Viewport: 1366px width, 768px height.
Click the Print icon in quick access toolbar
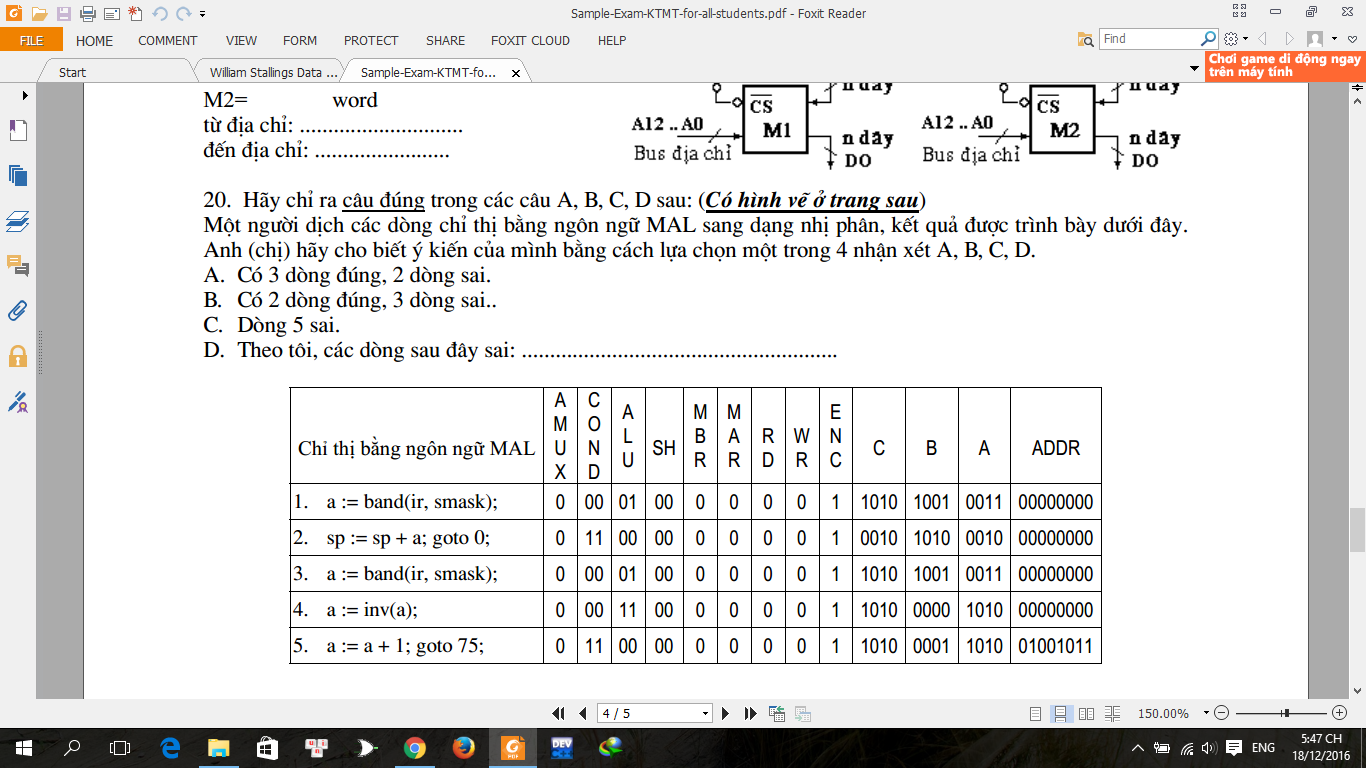click(87, 14)
